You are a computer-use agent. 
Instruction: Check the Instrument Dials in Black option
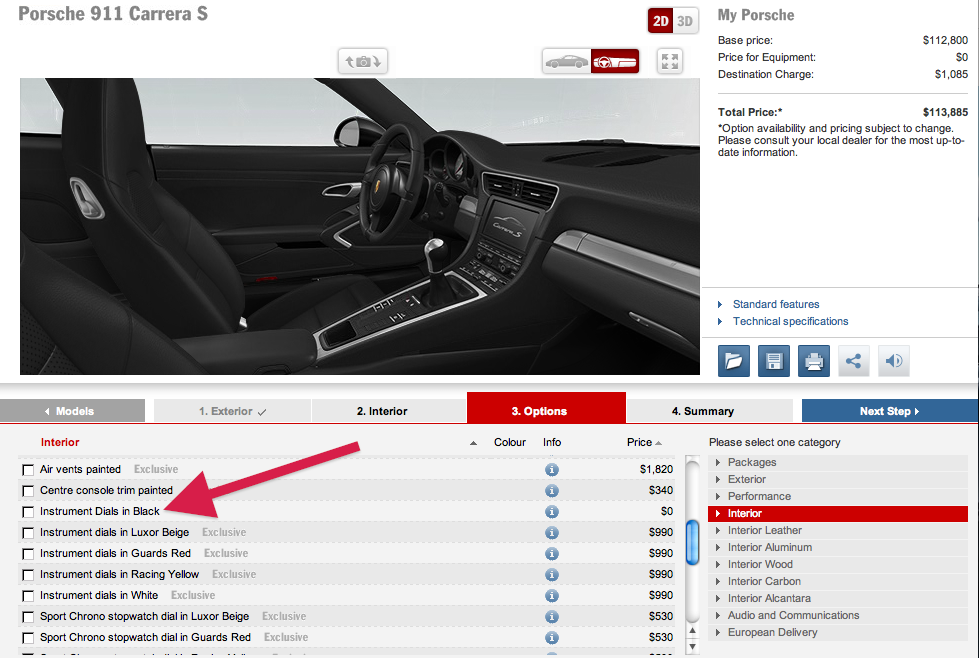point(28,512)
